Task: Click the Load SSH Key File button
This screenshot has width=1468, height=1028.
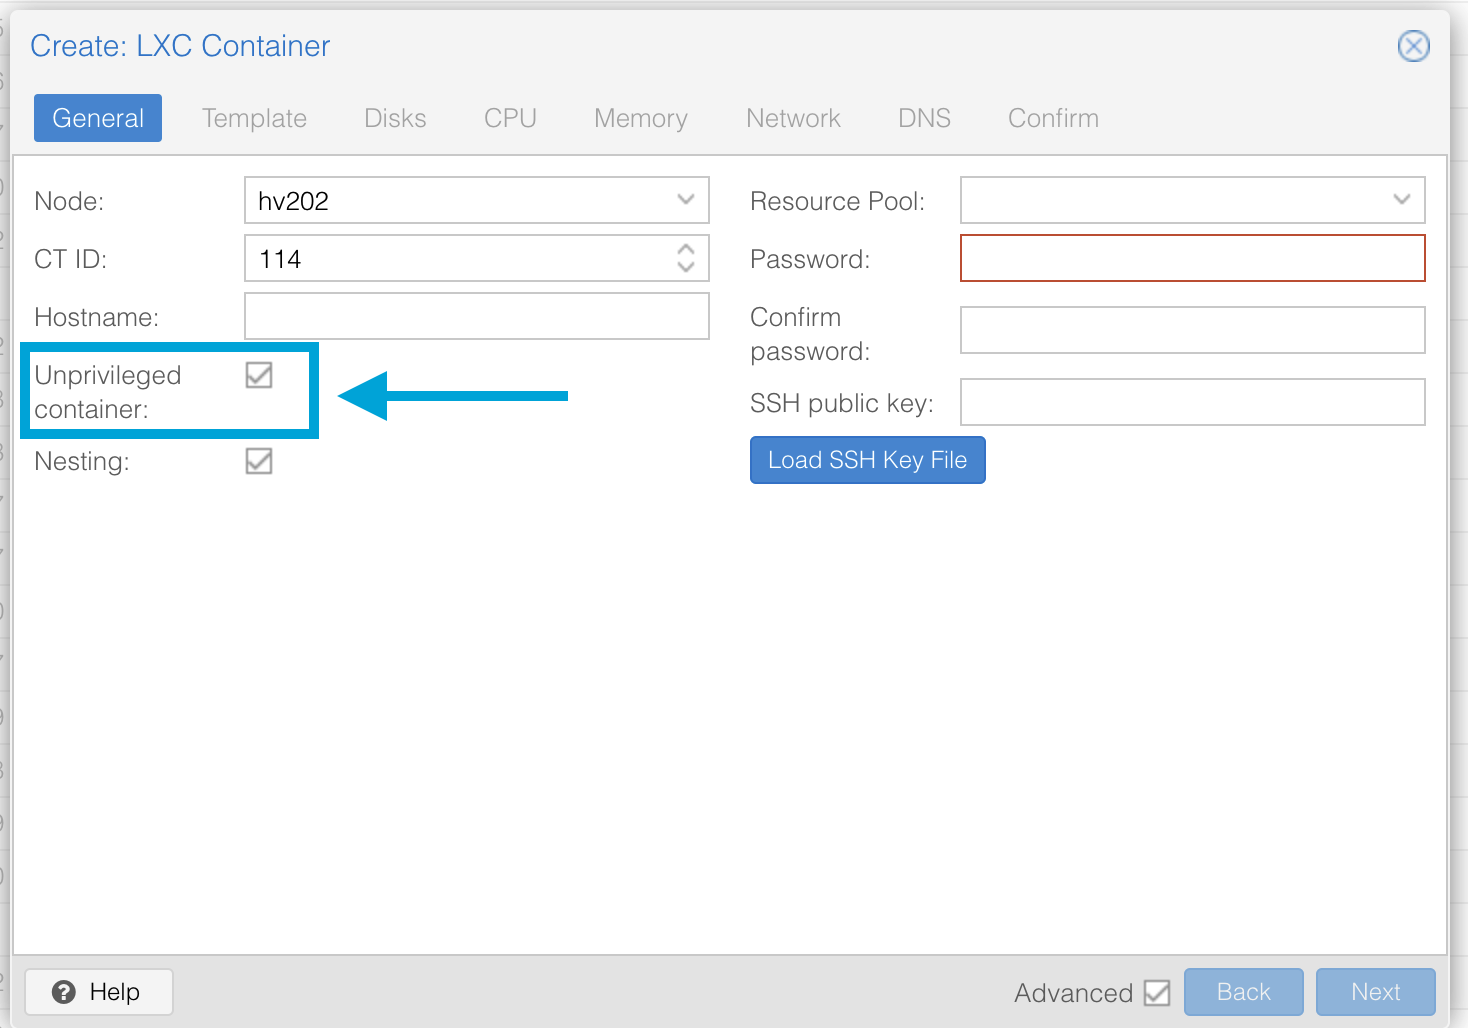Action: pyautogui.click(x=867, y=460)
